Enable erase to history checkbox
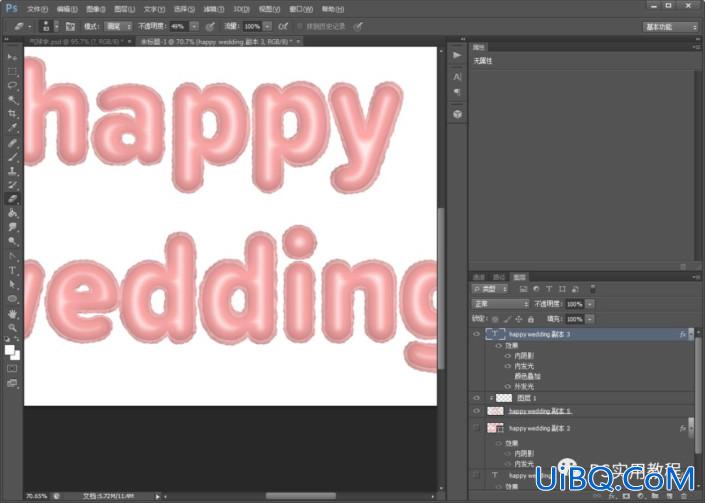The height and width of the screenshot is (503, 705). tap(299, 27)
